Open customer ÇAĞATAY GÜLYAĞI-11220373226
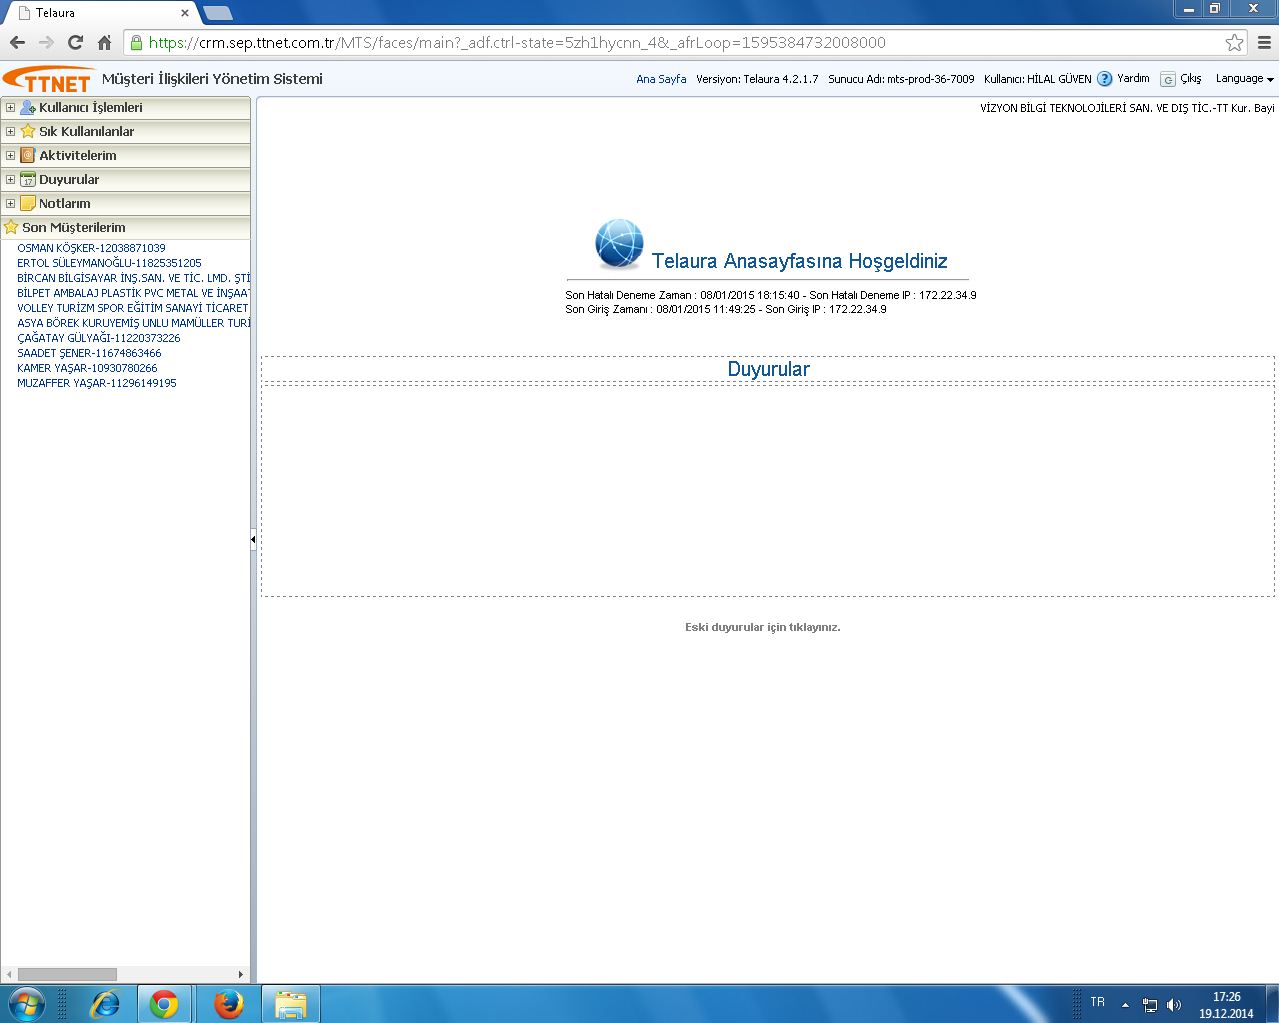 click(99, 338)
